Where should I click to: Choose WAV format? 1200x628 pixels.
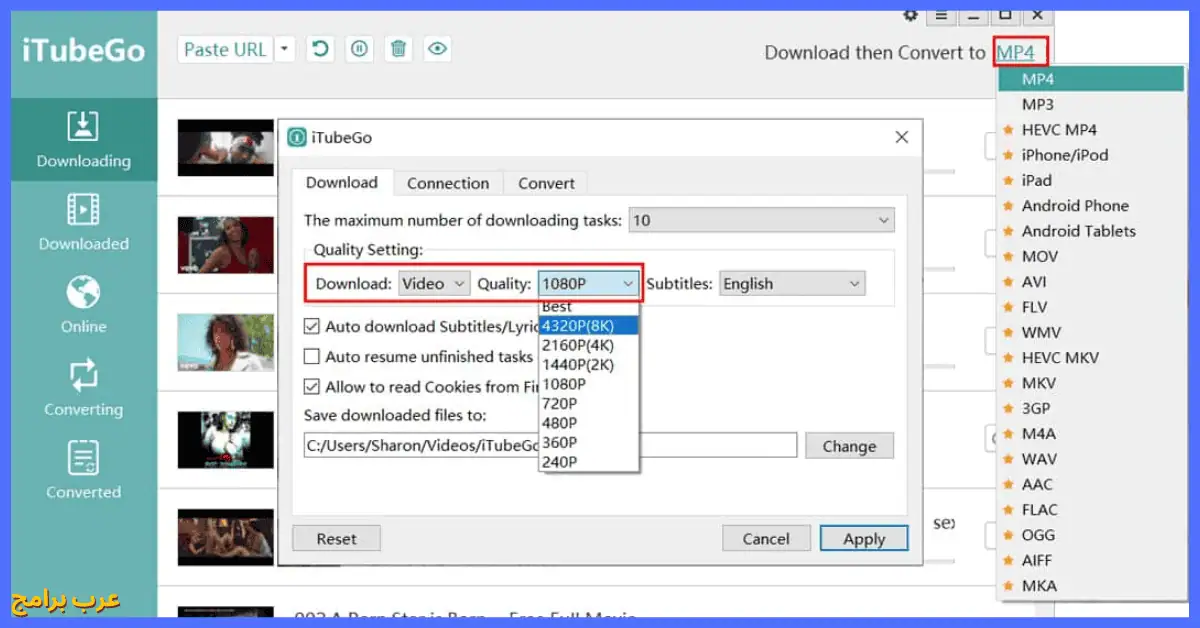point(1090,459)
